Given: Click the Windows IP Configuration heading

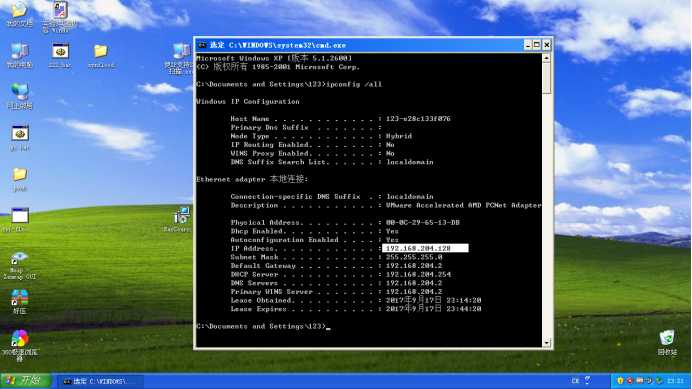Looking at the screenshot, I should [x=248, y=102].
